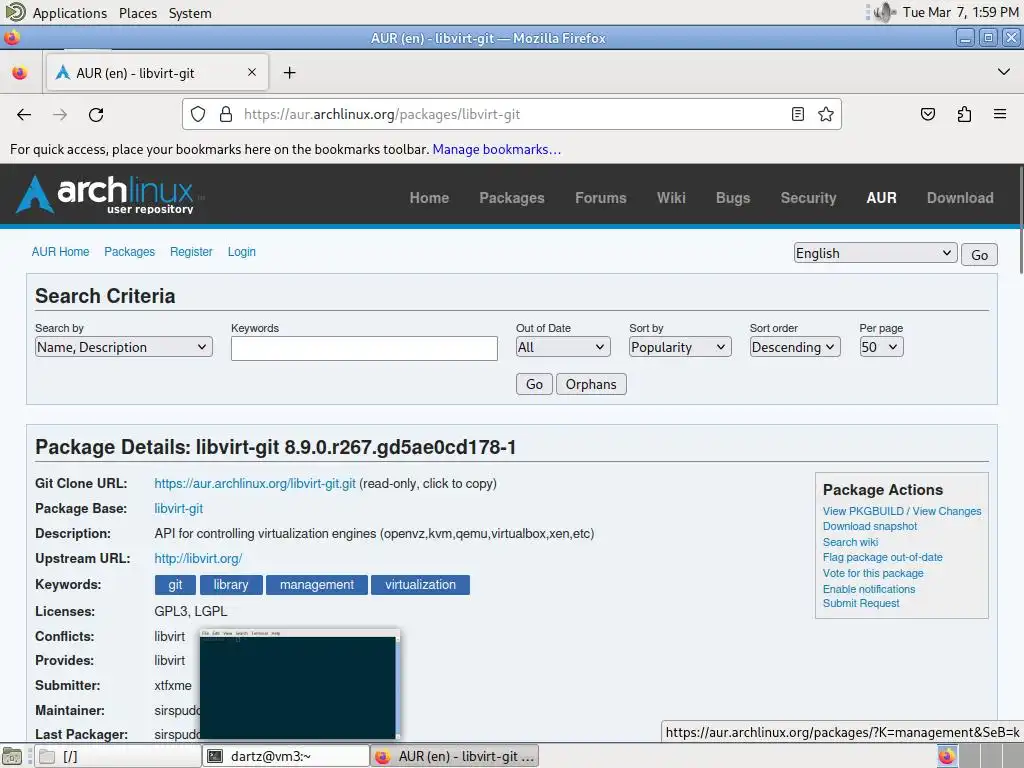Open the extensions puzzle icon
Screen dimensions: 1024x768
point(964,114)
